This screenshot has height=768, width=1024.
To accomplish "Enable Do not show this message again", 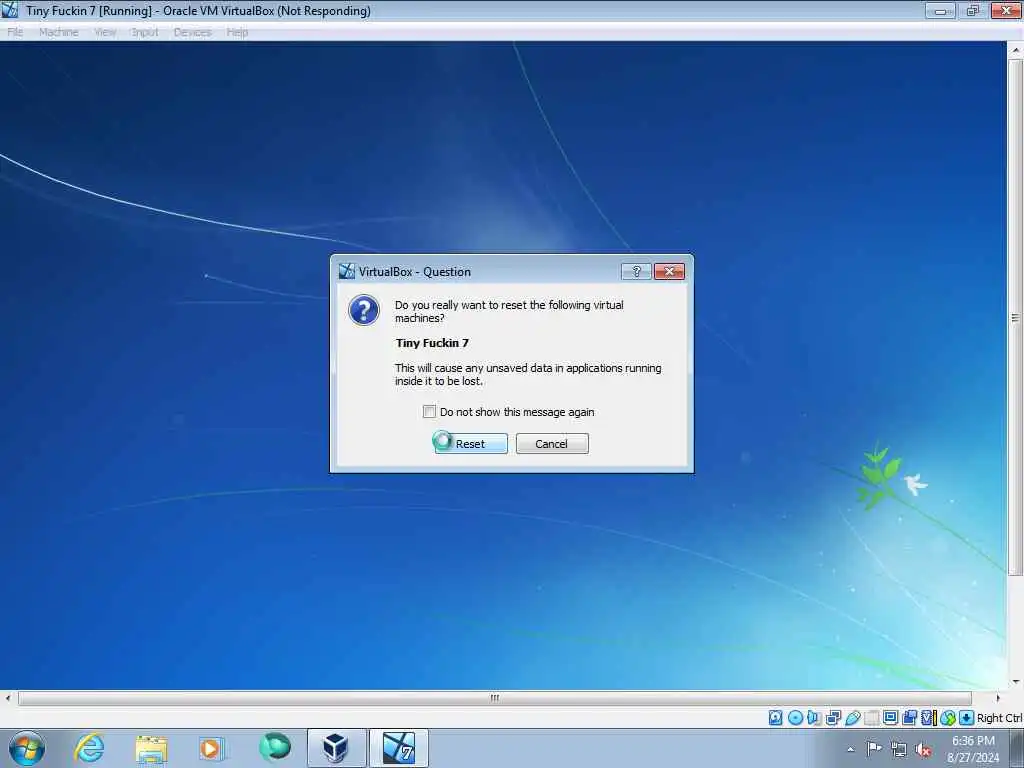I will (429, 411).
